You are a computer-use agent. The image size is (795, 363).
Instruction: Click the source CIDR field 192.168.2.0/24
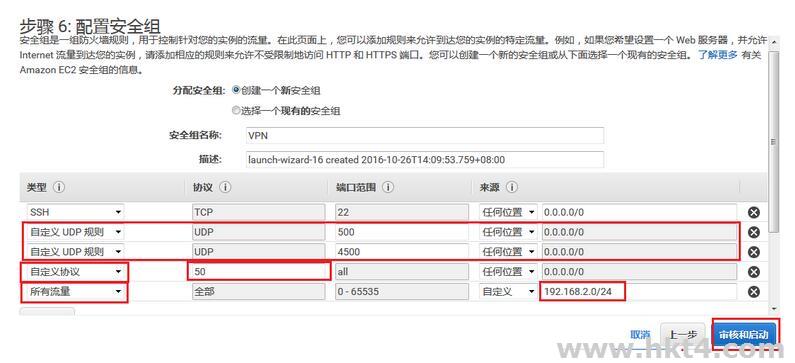(639, 292)
